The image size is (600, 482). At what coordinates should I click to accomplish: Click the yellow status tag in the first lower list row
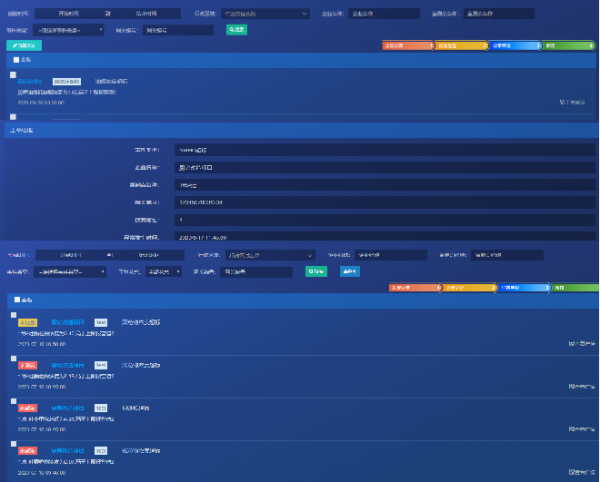[x=28, y=323]
